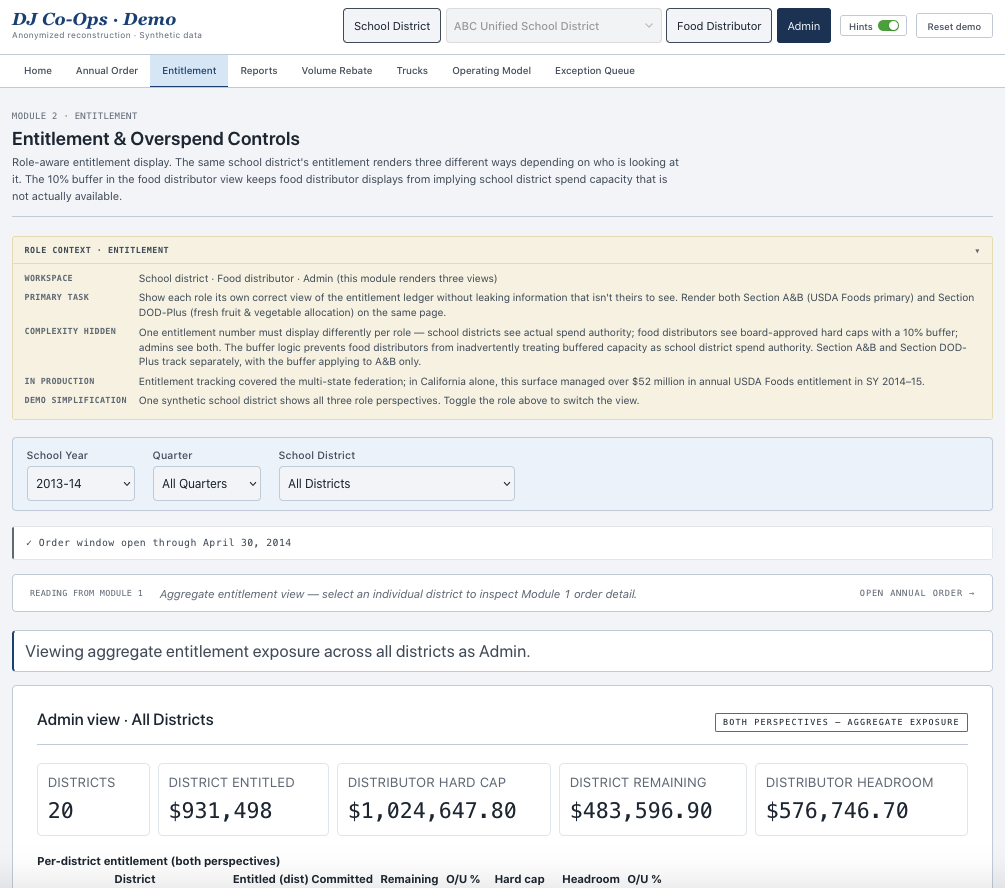Click the Reading From Module 1 label

86,593
